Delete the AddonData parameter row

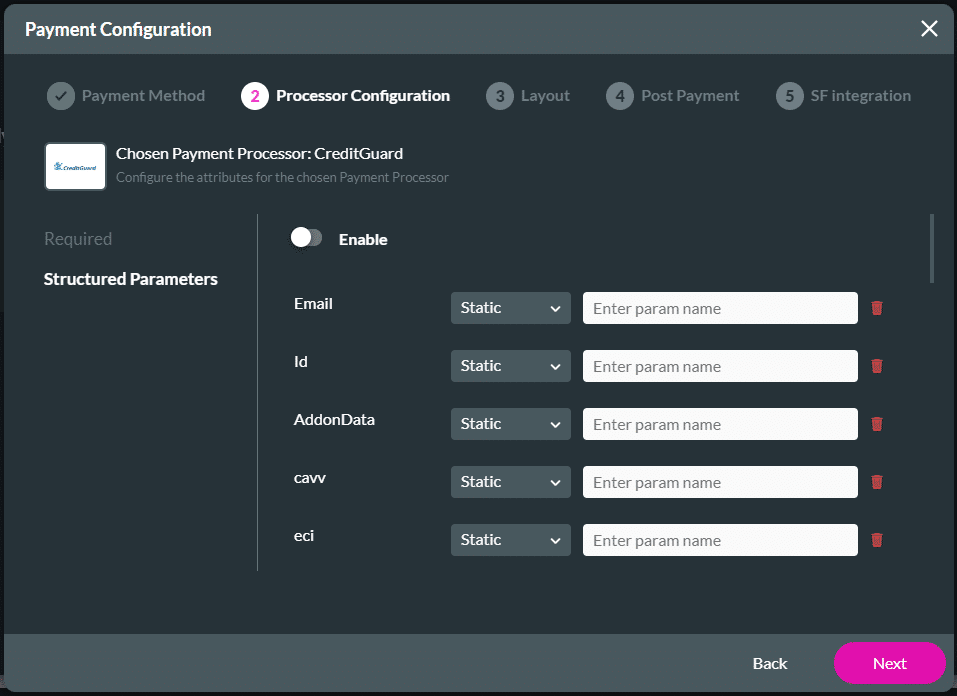coord(877,424)
